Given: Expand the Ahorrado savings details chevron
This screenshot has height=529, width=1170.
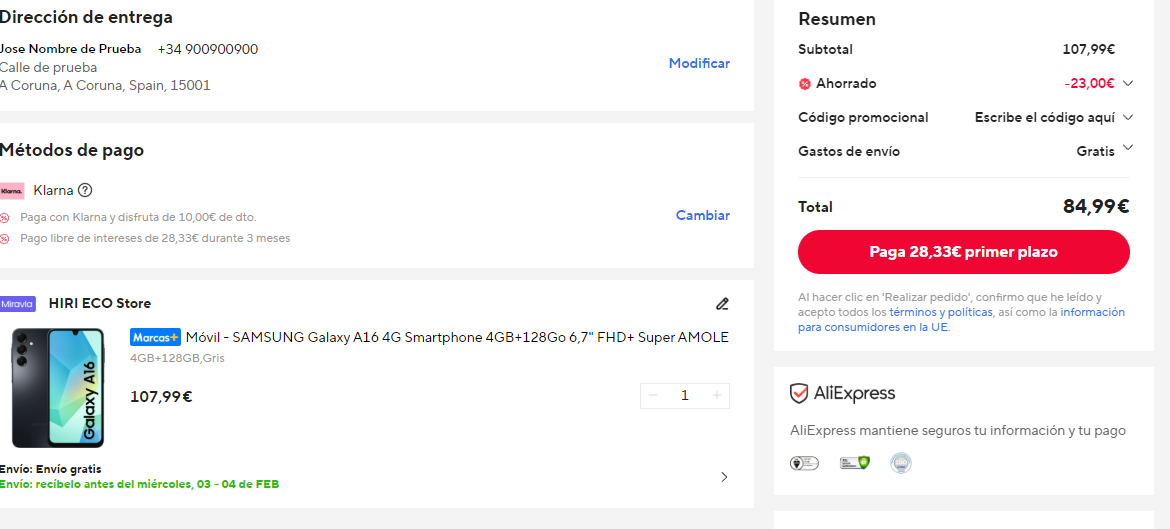Looking at the screenshot, I should coord(1128,83).
